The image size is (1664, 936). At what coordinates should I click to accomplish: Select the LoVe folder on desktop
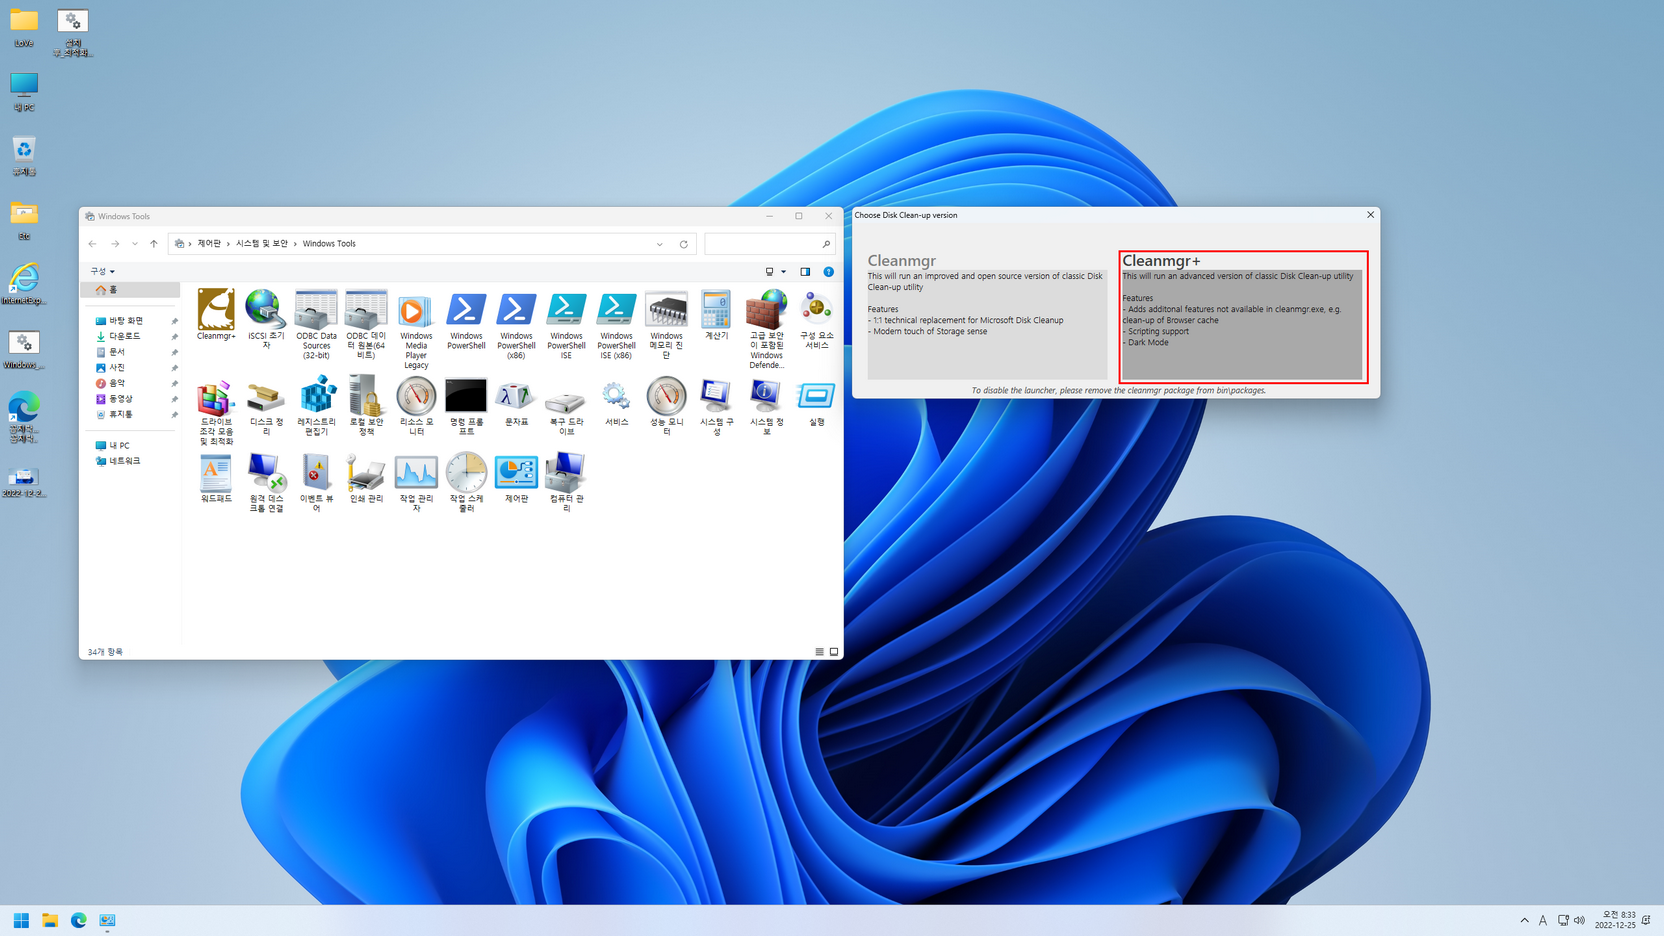tap(24, 28)
